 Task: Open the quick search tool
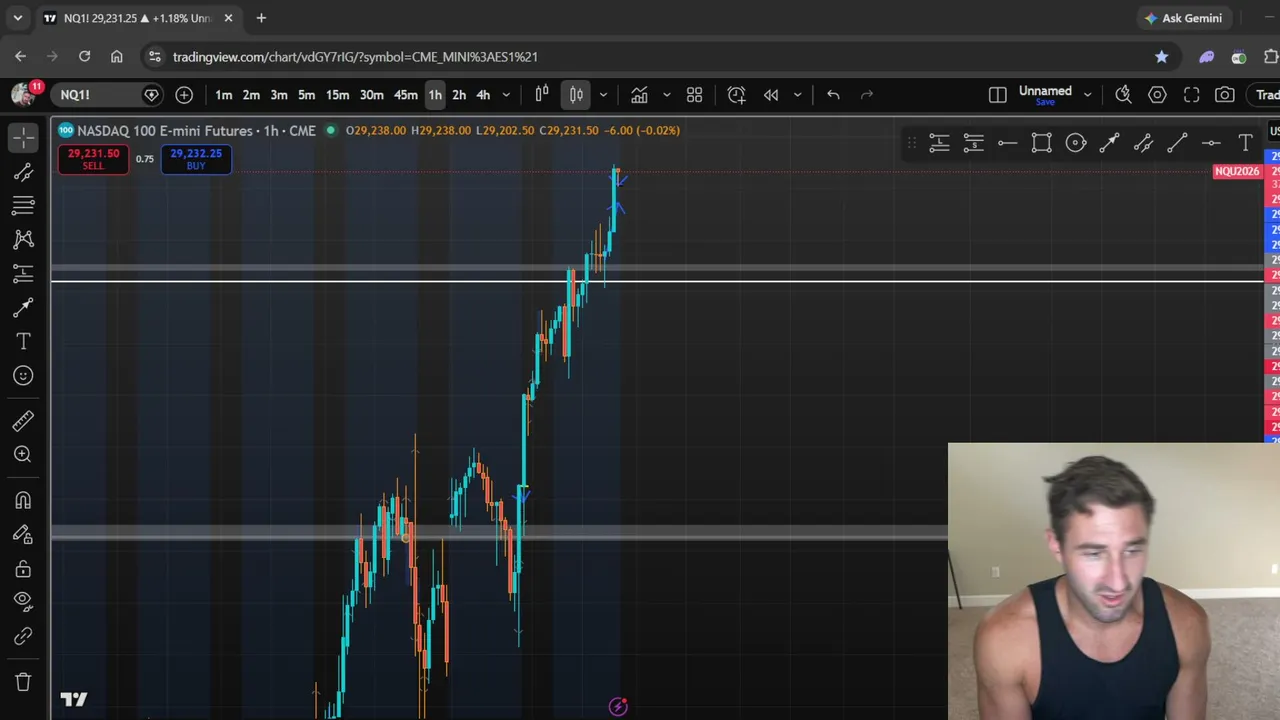click(1124, 95)
